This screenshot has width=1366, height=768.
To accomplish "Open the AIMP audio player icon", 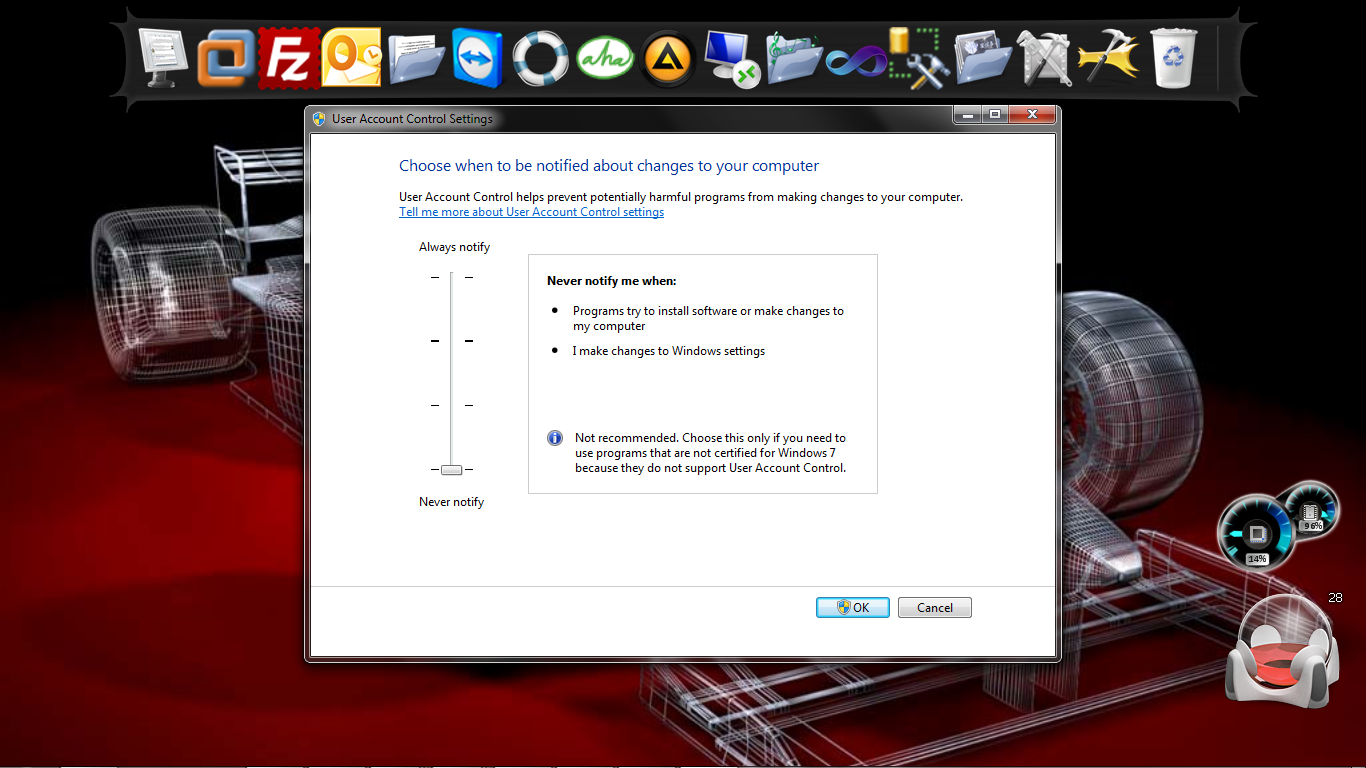I will (667, 58).
